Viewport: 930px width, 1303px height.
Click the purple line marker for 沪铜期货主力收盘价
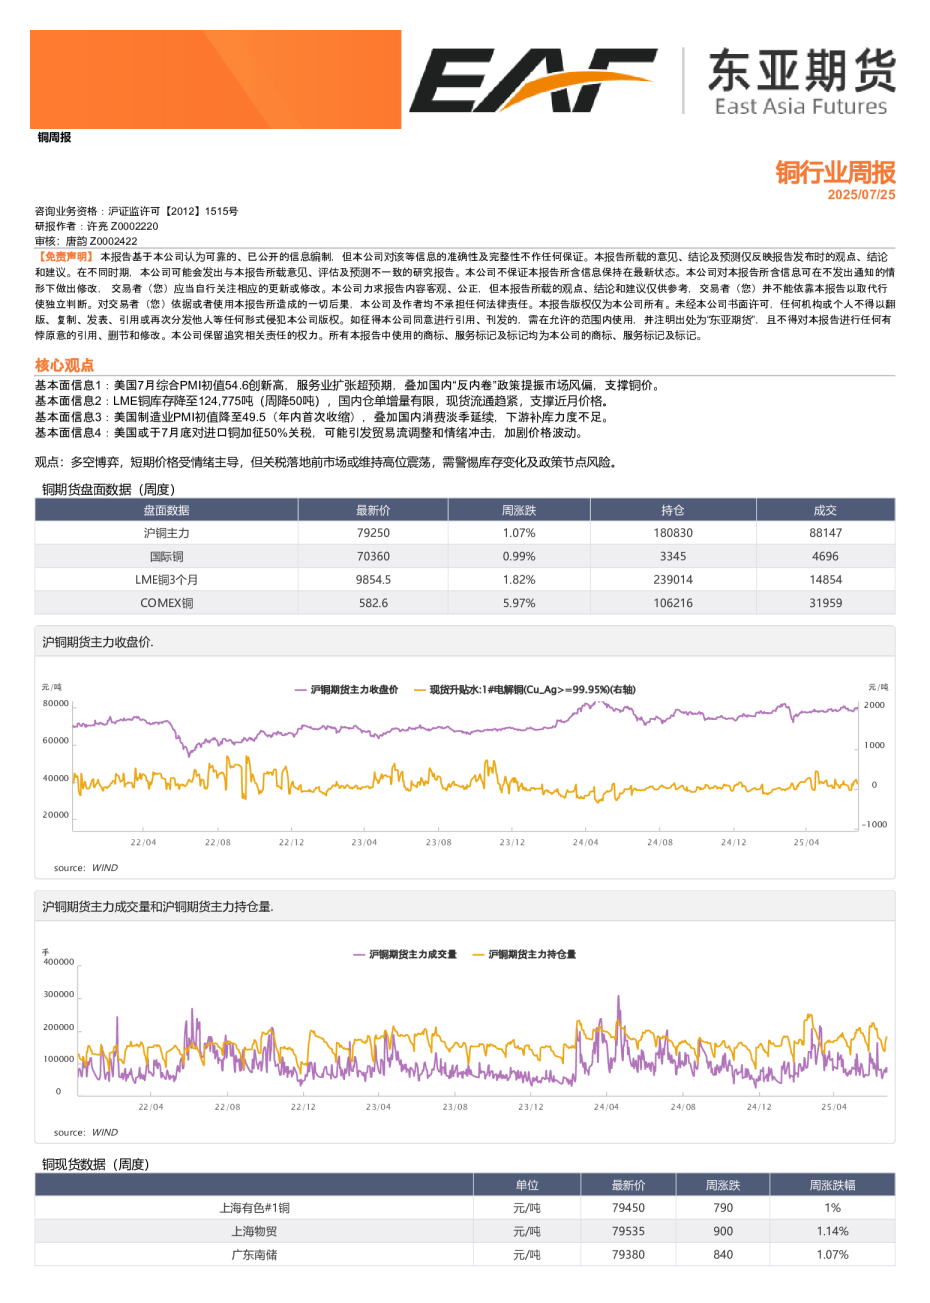pyautogui.click(x=299, y=689)
